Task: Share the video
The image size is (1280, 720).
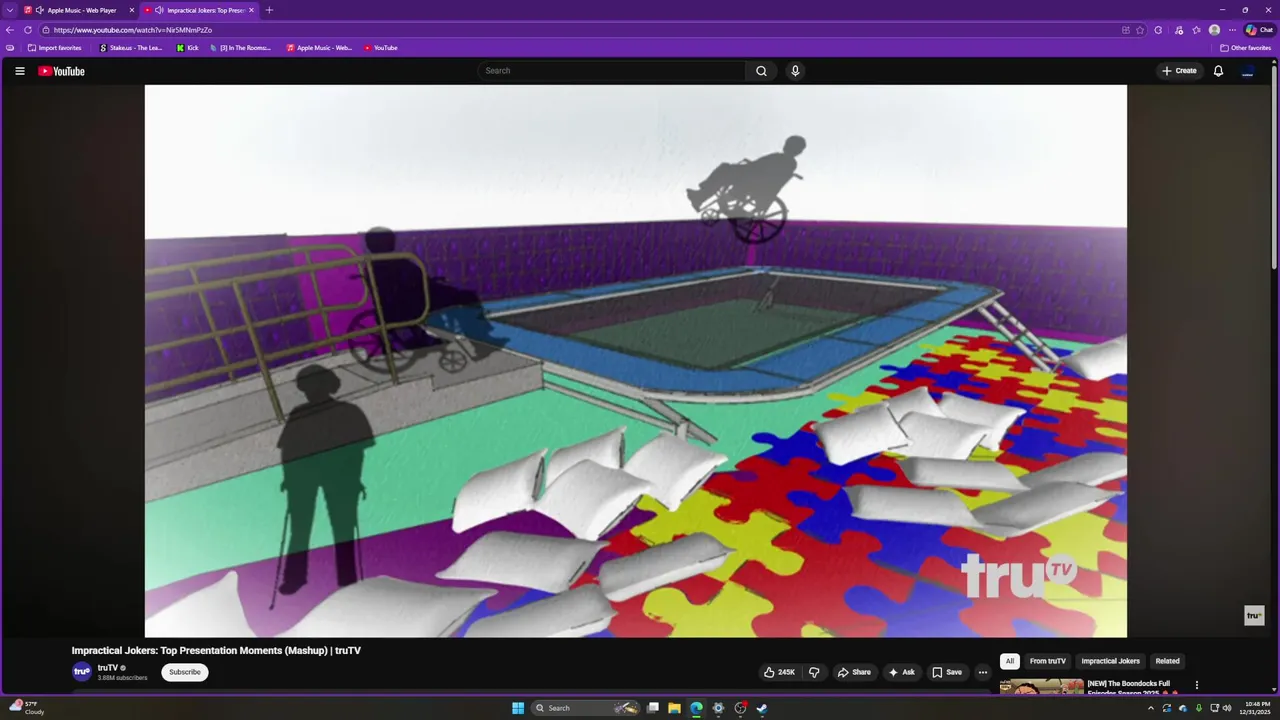Action: pyautogui.click(x=854, y=672)
